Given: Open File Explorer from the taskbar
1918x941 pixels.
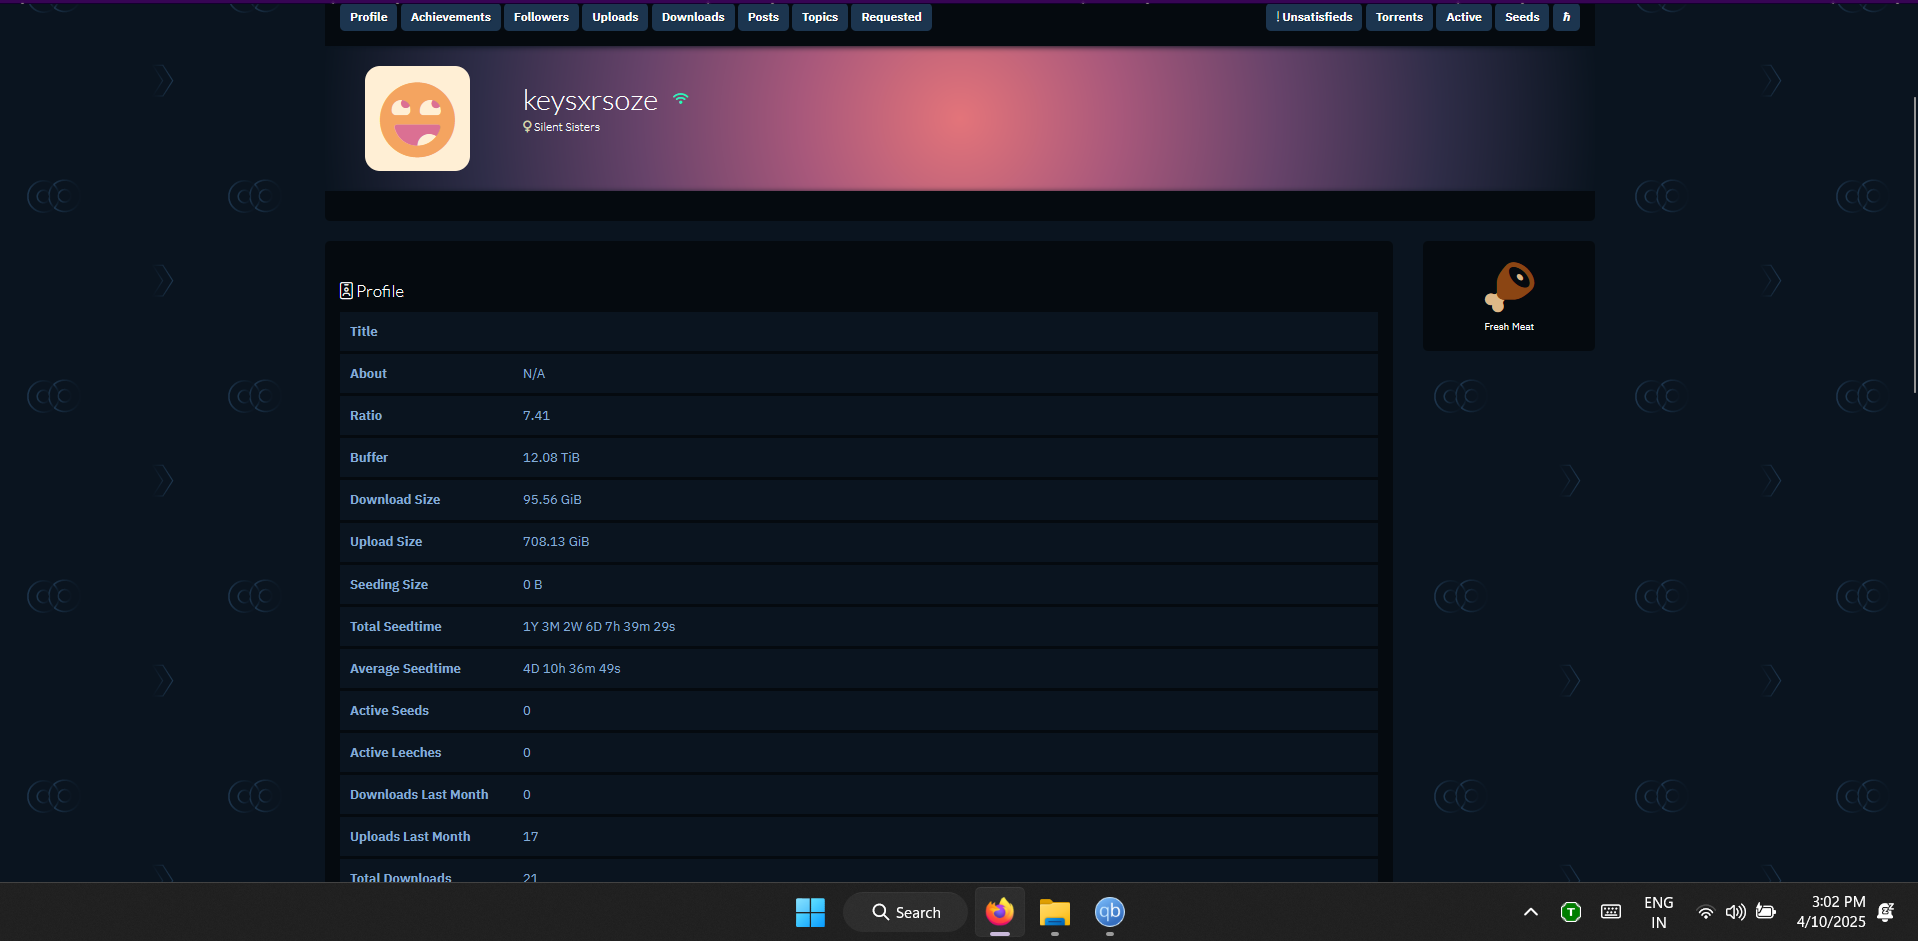Looking at the screenshot, I should [1054, 912].
